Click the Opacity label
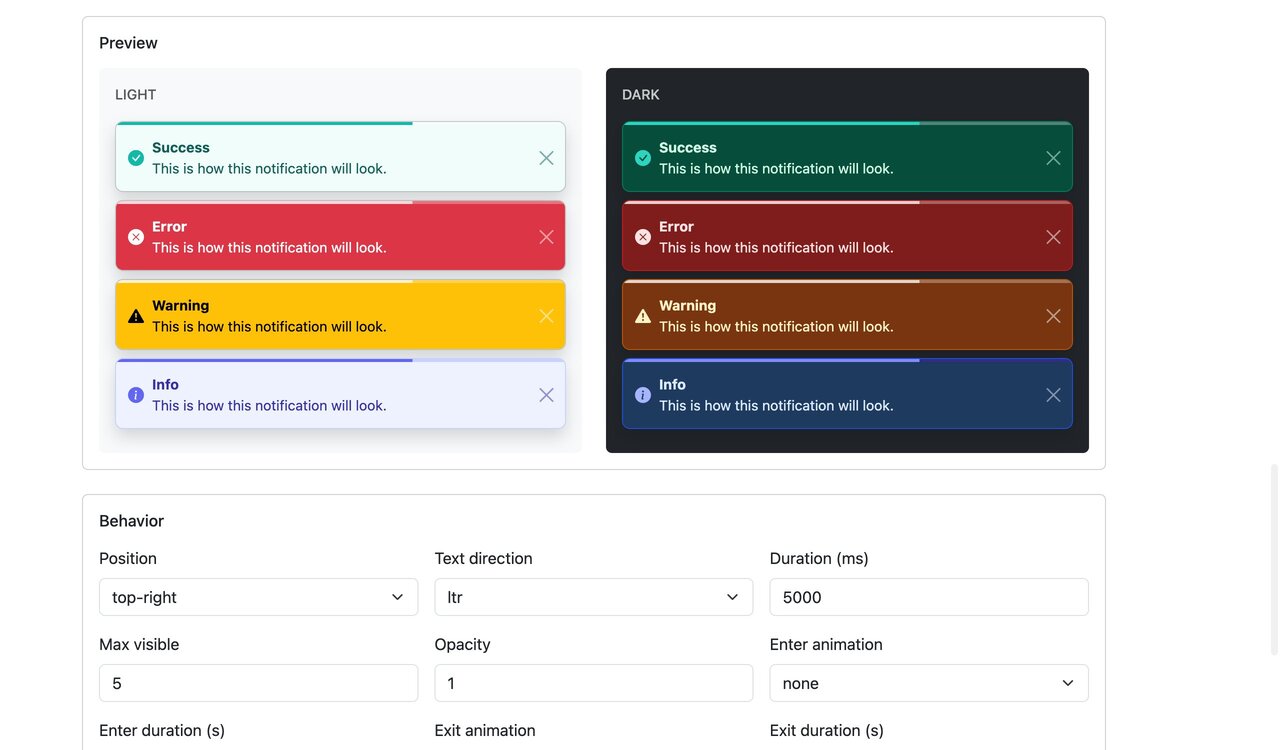1280x750 pixels. tap(463, 644)
